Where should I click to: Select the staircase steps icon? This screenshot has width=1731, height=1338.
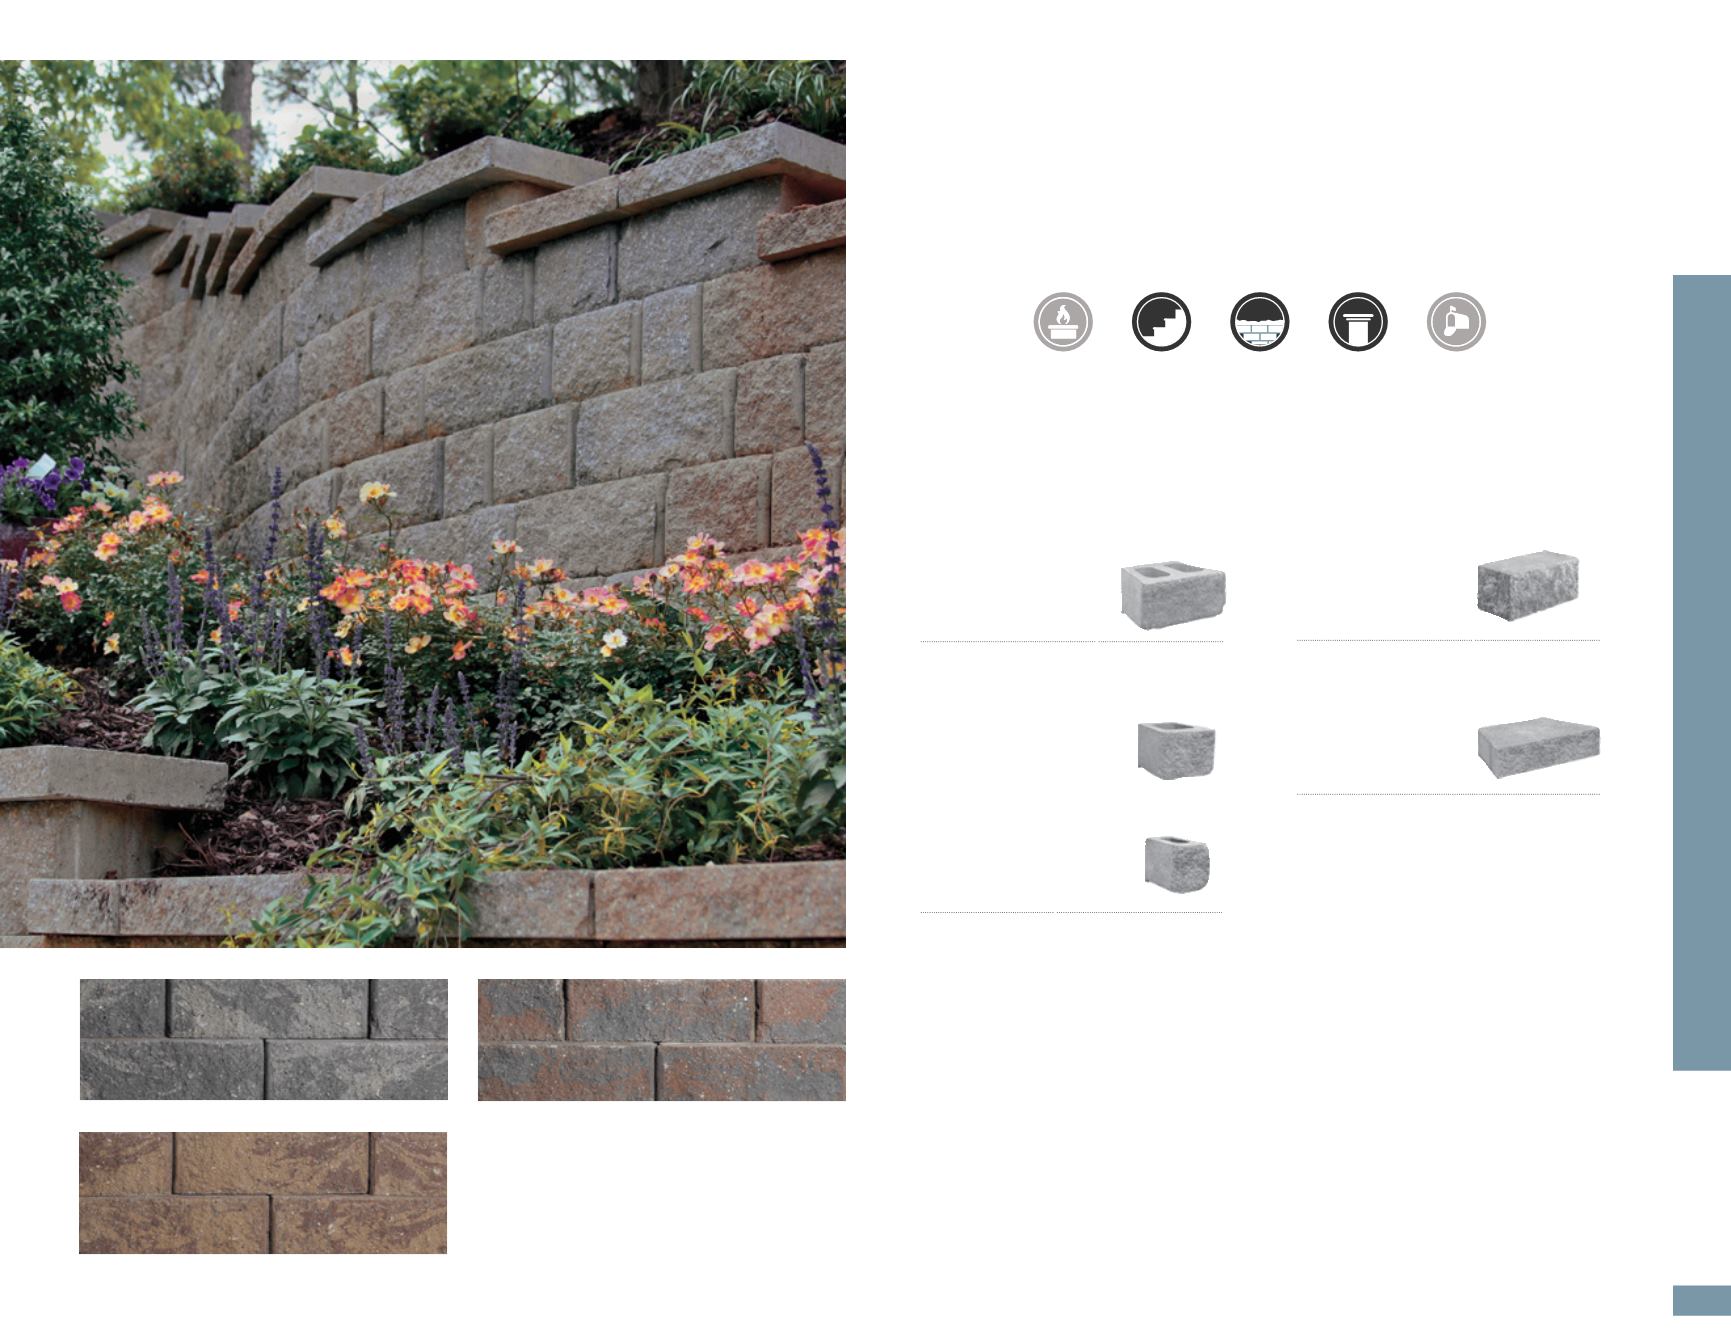pos(1161,322)
